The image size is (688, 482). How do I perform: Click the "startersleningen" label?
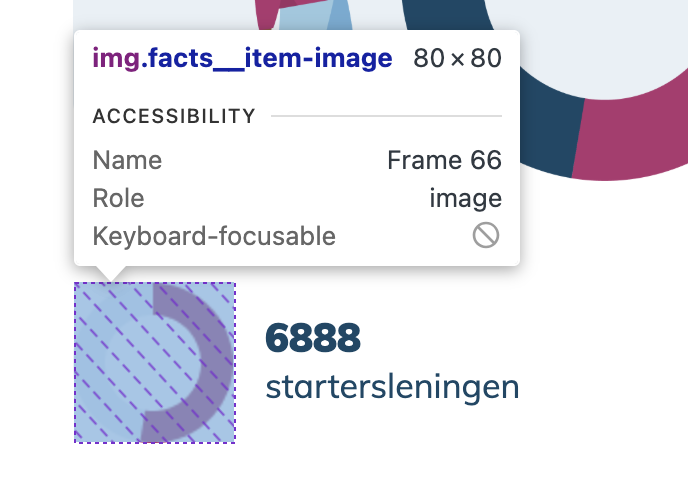(x=392, y=386)
